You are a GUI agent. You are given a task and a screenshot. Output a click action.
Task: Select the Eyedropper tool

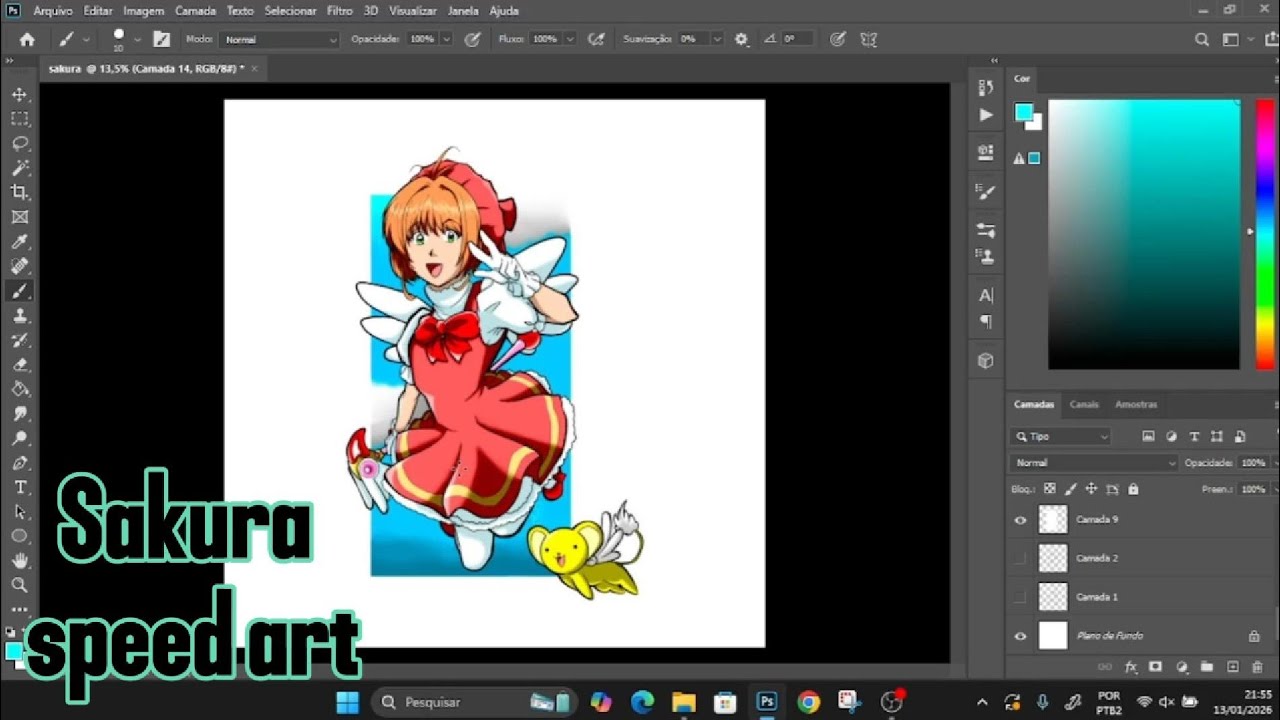pos(19,241)
